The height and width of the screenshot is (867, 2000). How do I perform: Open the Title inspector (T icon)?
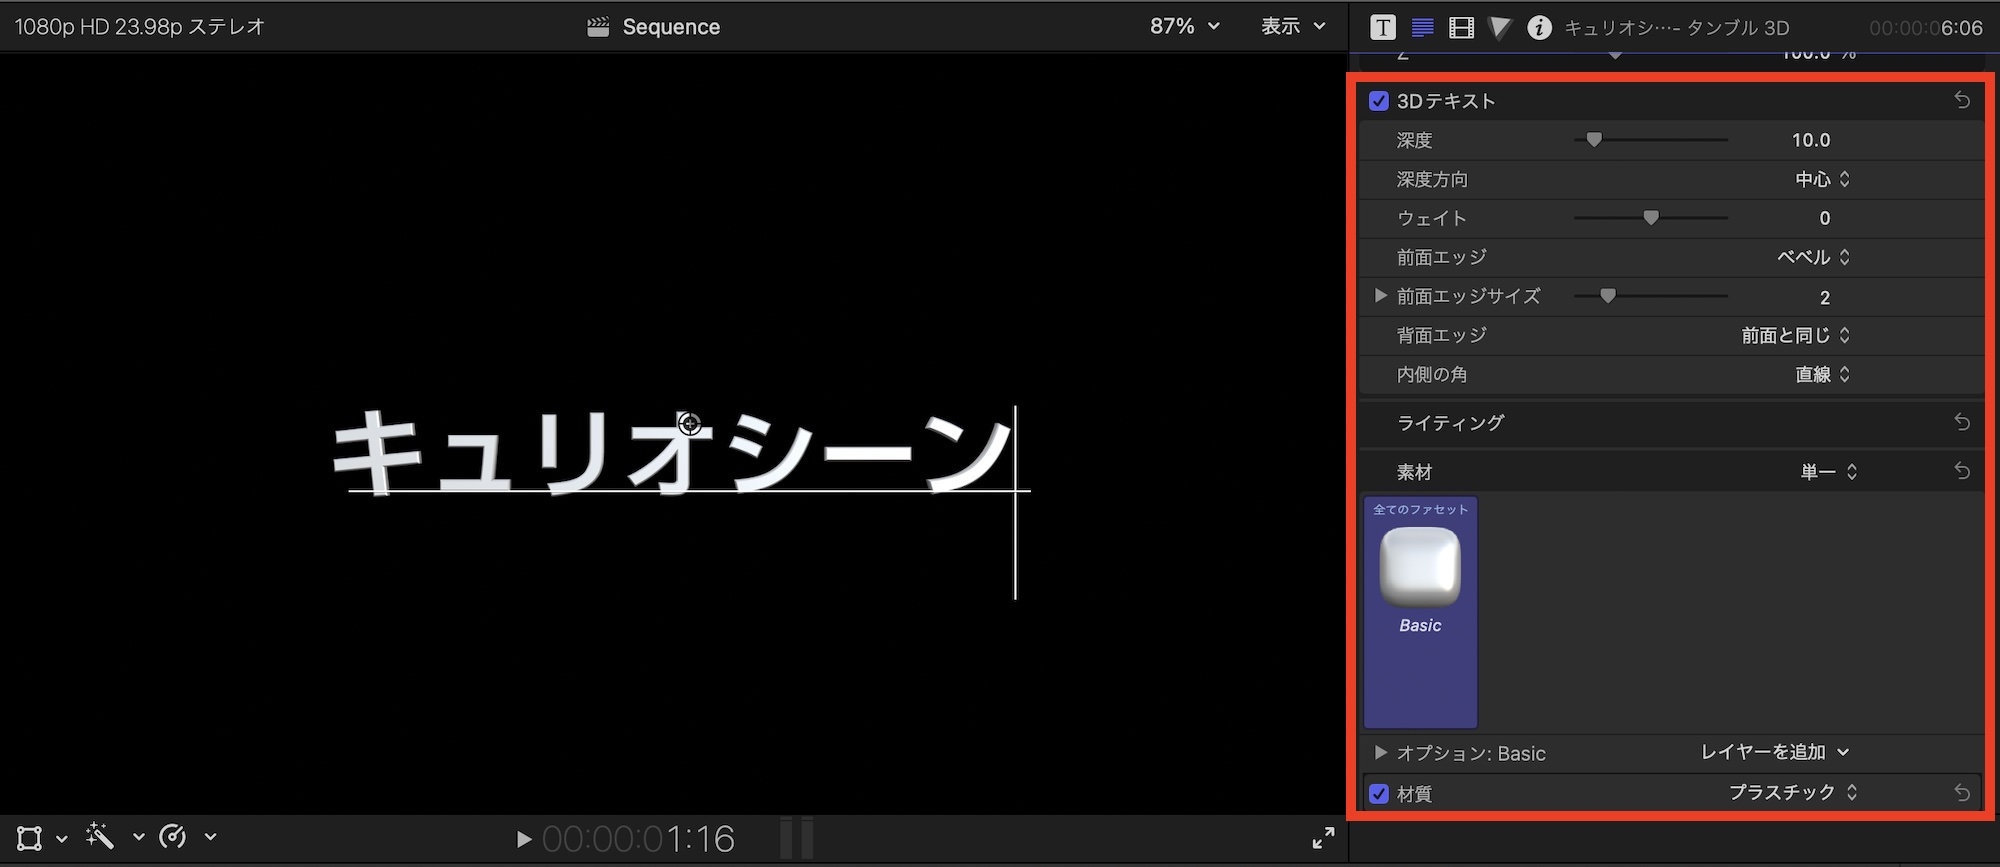click(1383, 27)
